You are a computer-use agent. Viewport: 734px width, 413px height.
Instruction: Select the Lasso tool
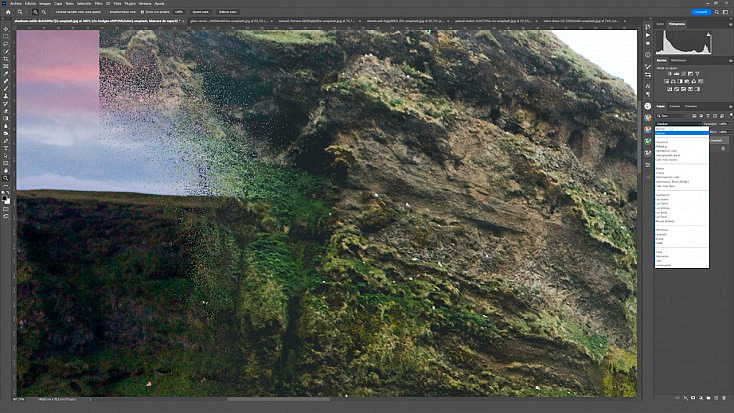tap(6, 43)
